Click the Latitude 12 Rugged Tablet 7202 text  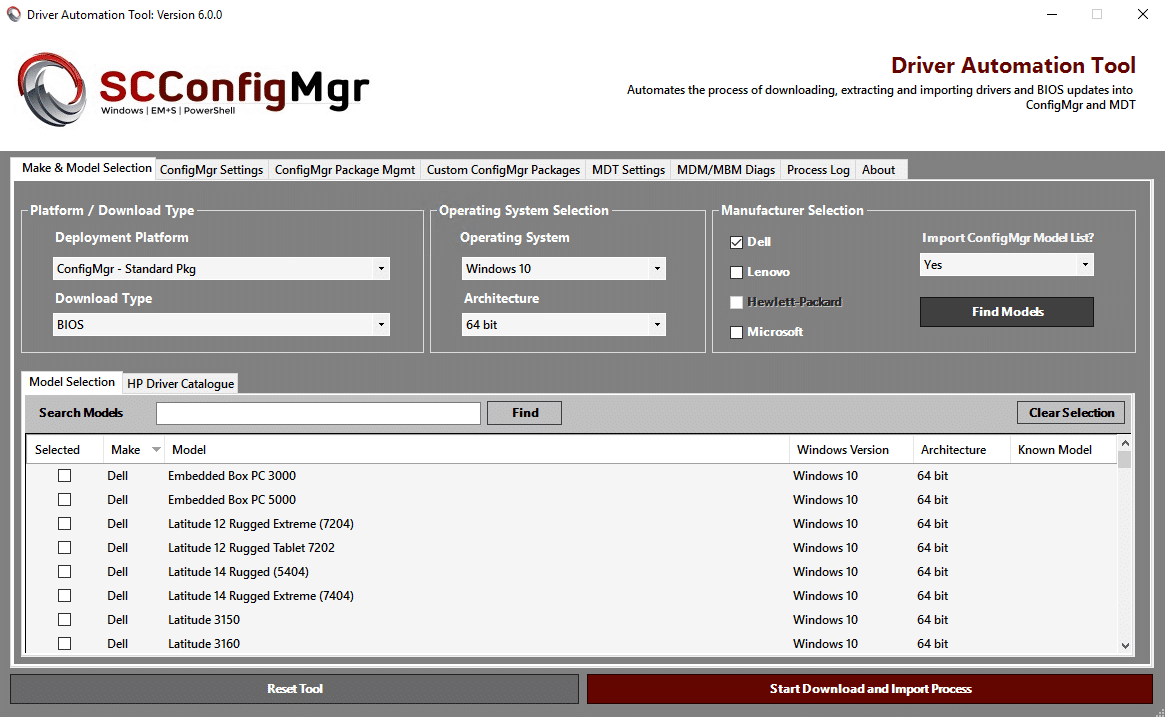coord(251,548)
